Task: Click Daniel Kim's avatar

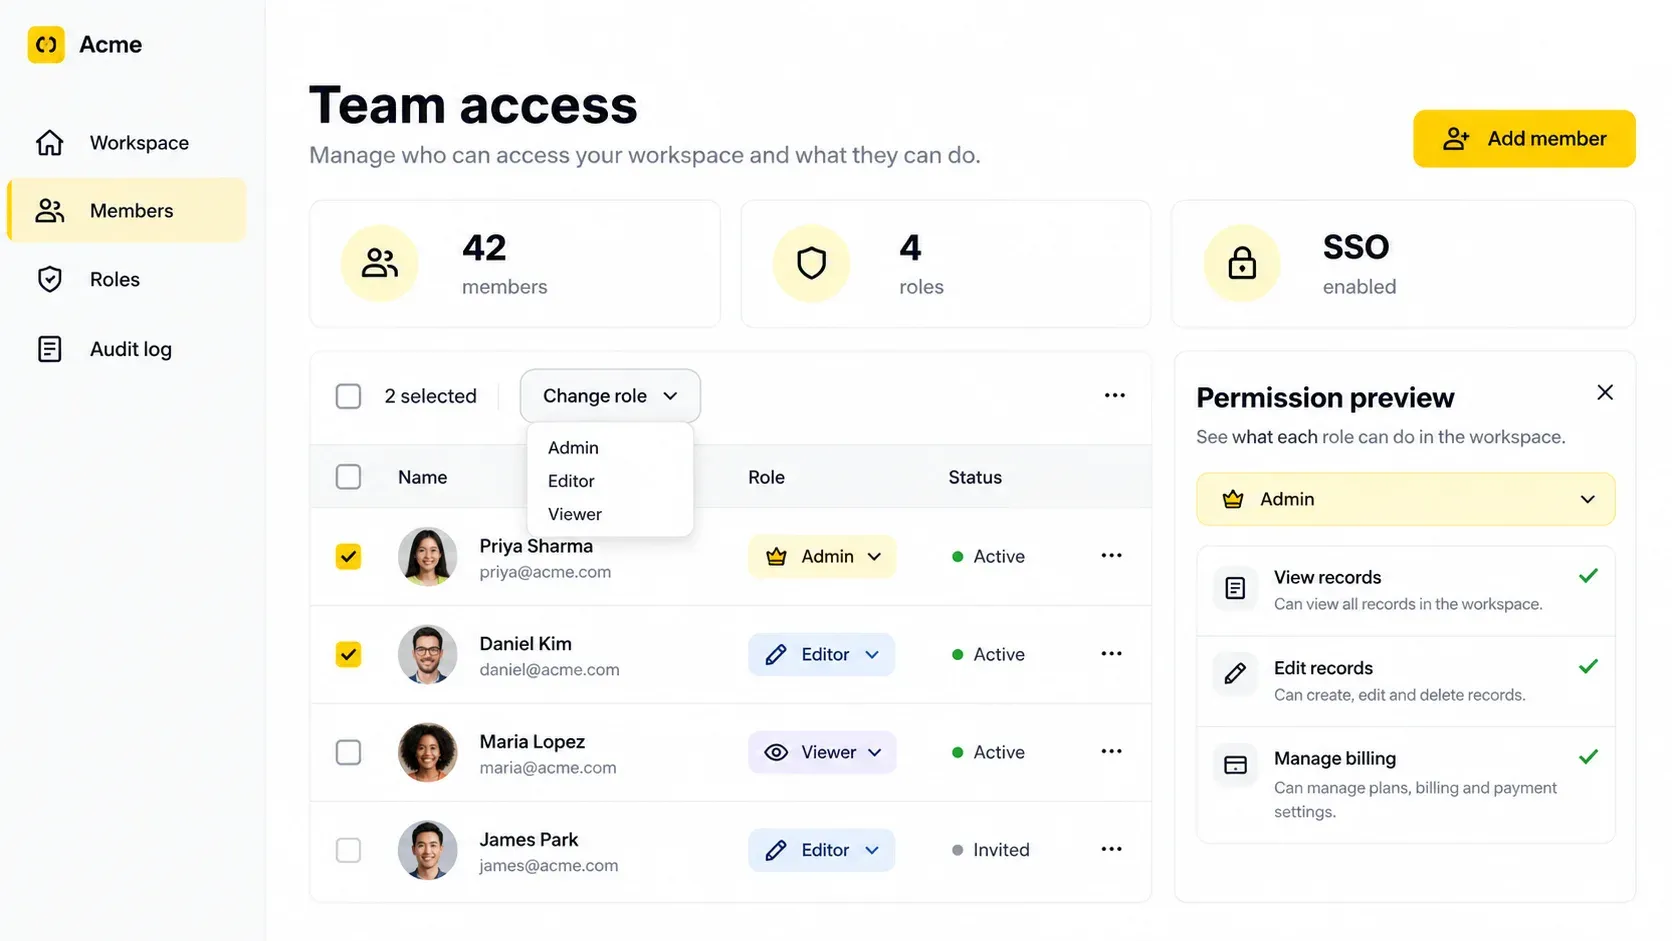Action: [428, 655]
